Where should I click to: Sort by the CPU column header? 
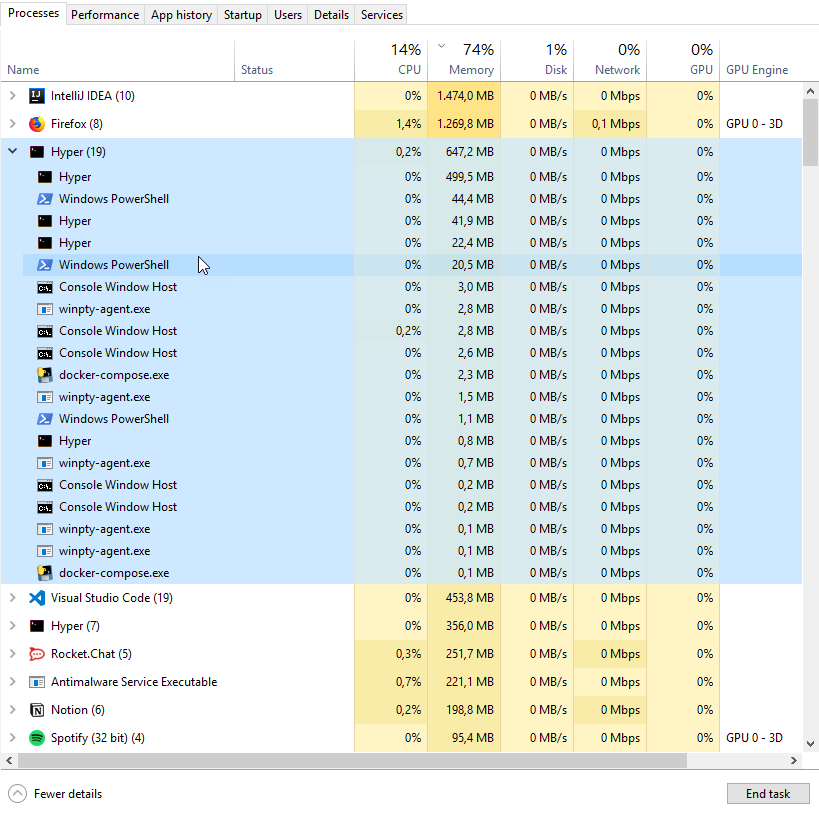391,61
